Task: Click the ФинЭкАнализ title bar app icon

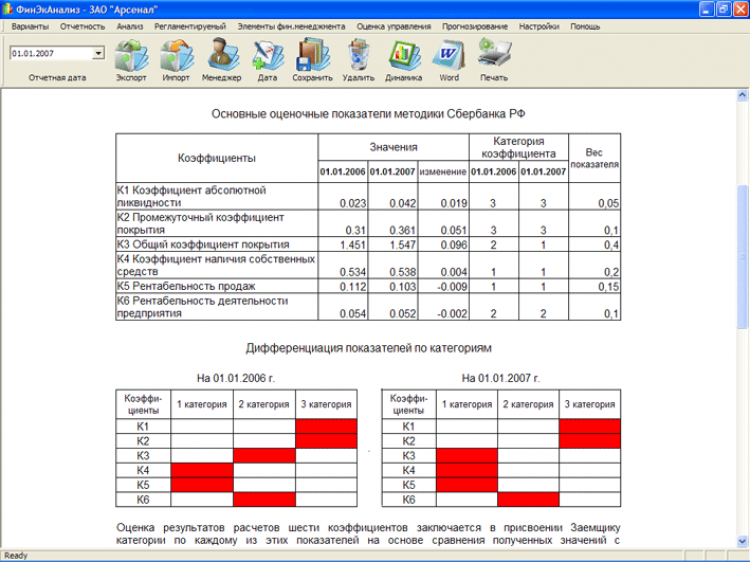Action: [7, 9]
